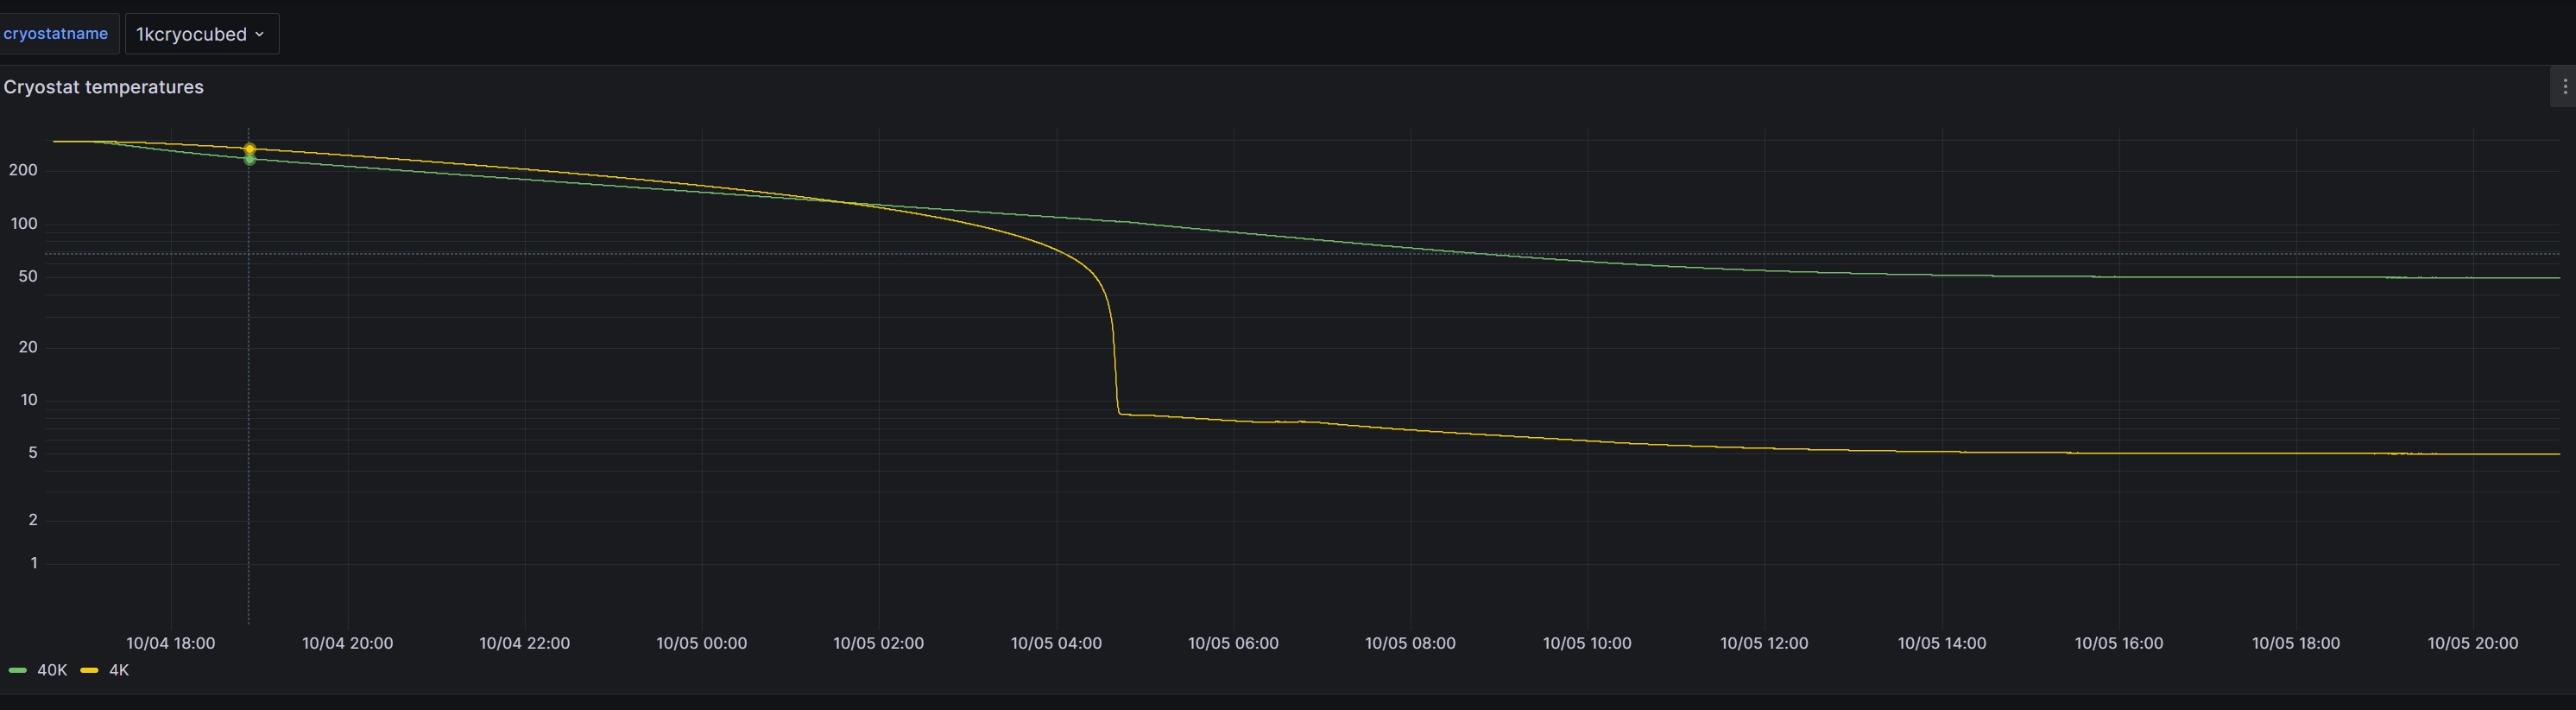Click the 100 value on temperature axis
The width and height of the screenshot is (2576, 710).
coord(24,223)
